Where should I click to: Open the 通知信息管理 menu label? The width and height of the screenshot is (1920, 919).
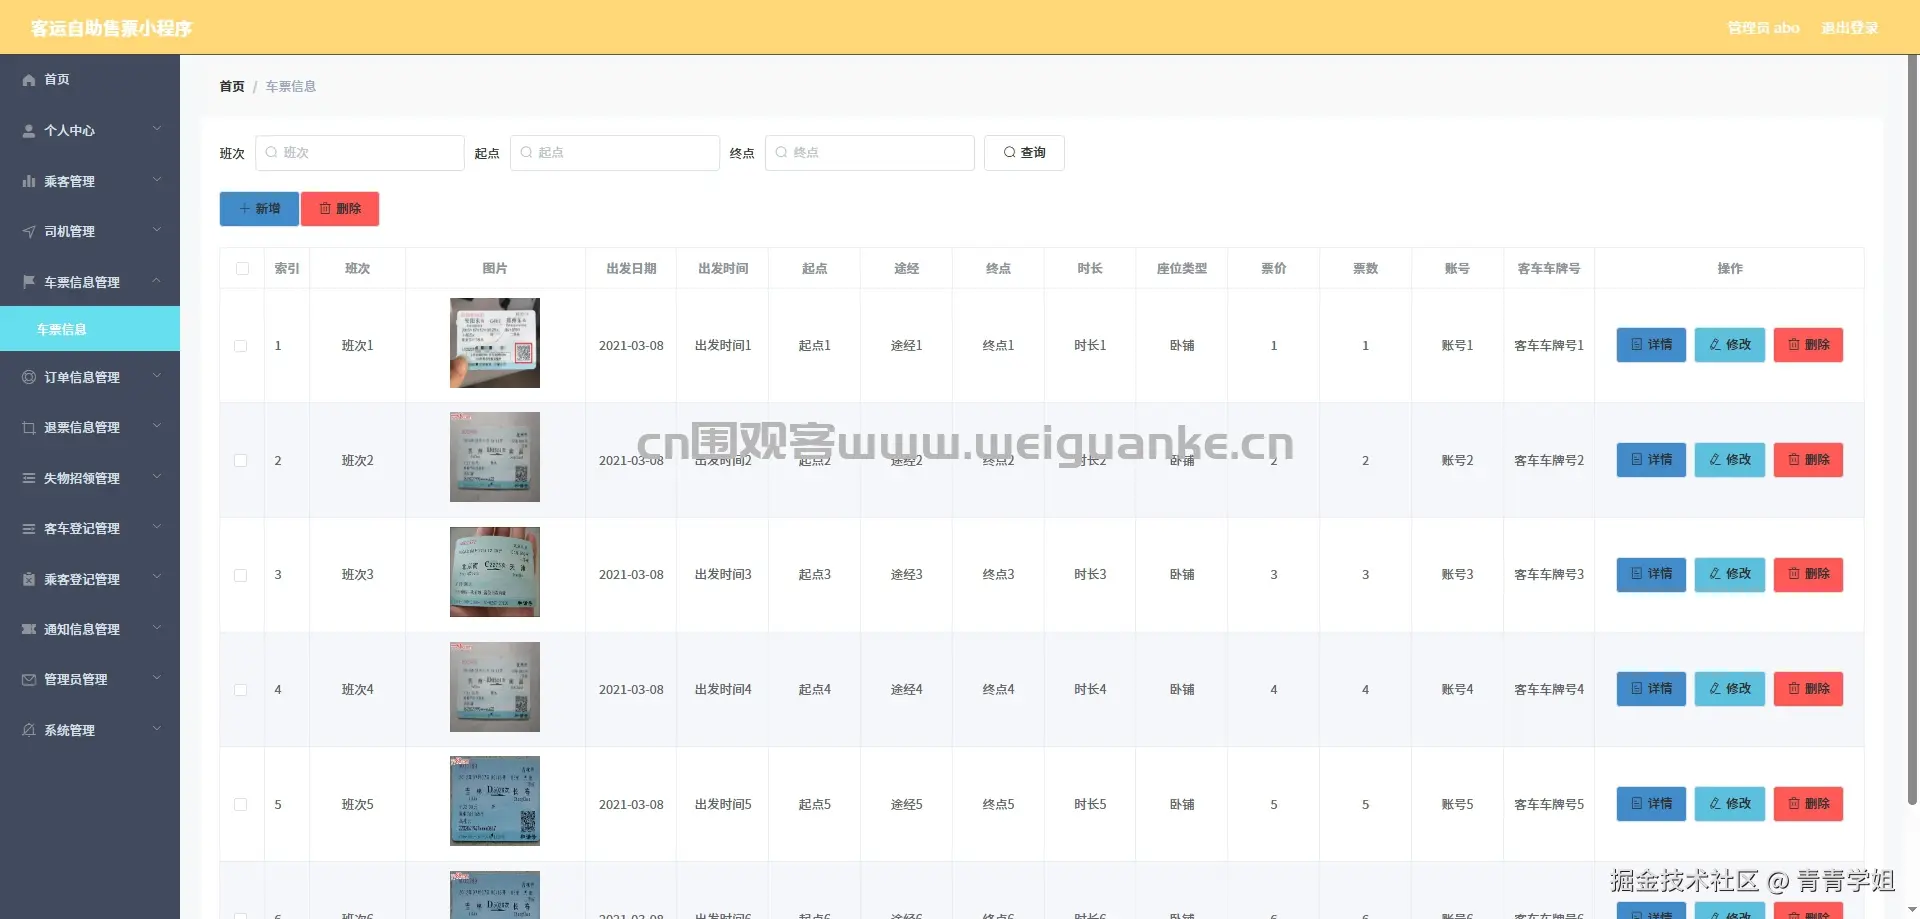(82, 629)
